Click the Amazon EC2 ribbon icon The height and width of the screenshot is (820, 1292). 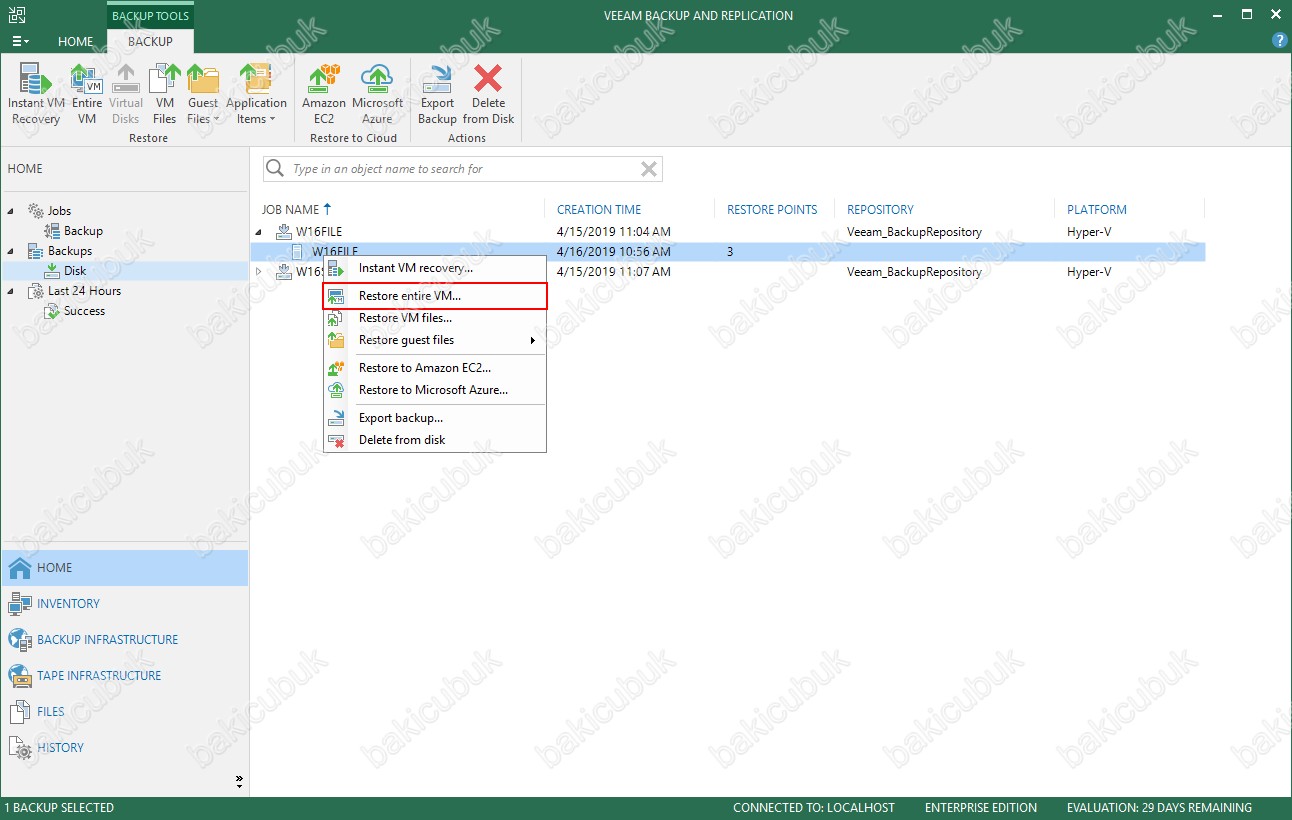point(324,94)
